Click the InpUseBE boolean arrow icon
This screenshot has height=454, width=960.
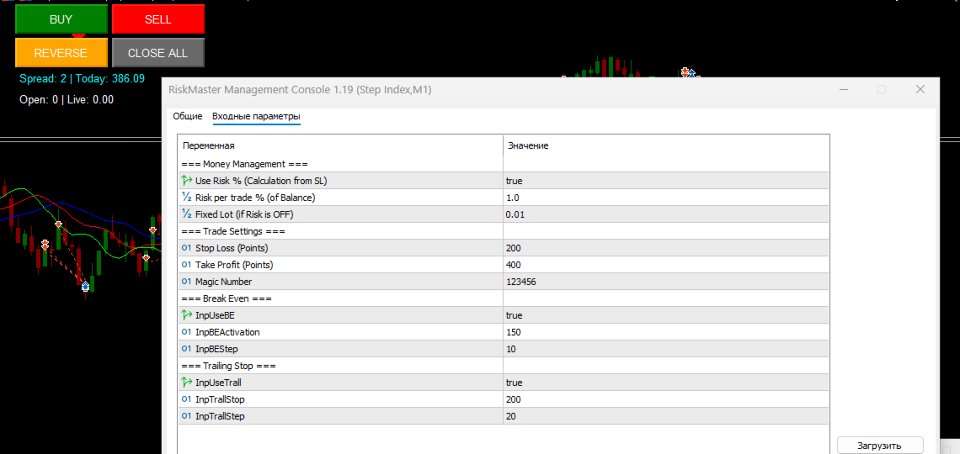pyautogui.click(x=187, y=315)
